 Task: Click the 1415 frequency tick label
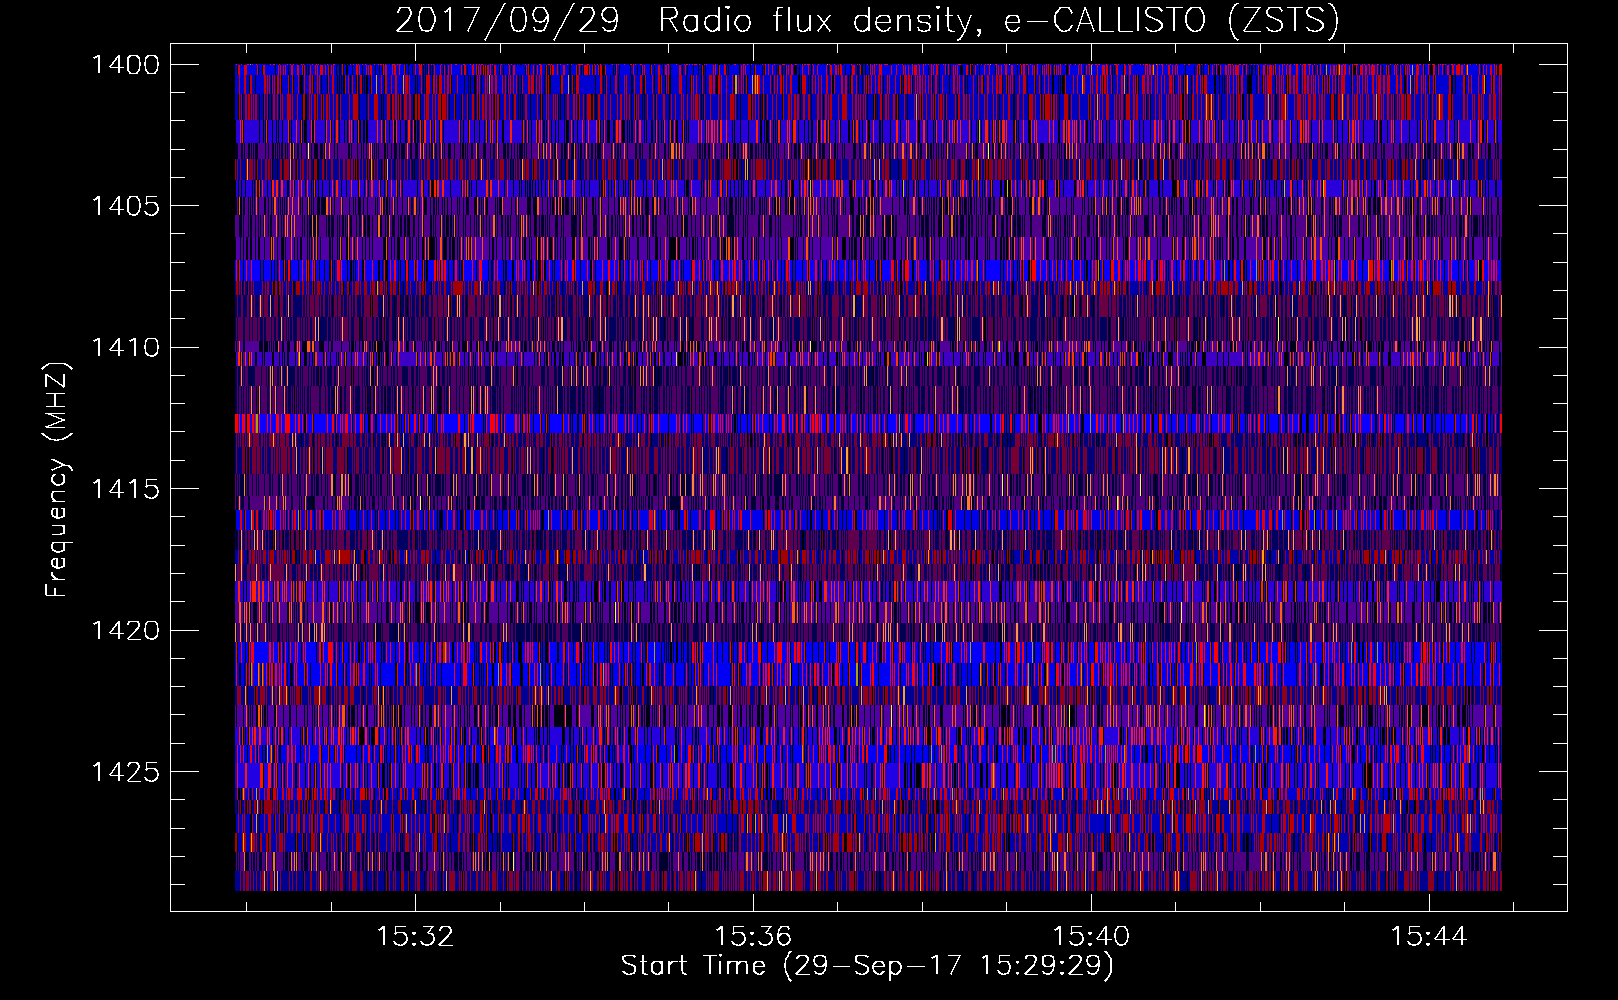click(x=125, y=489)
